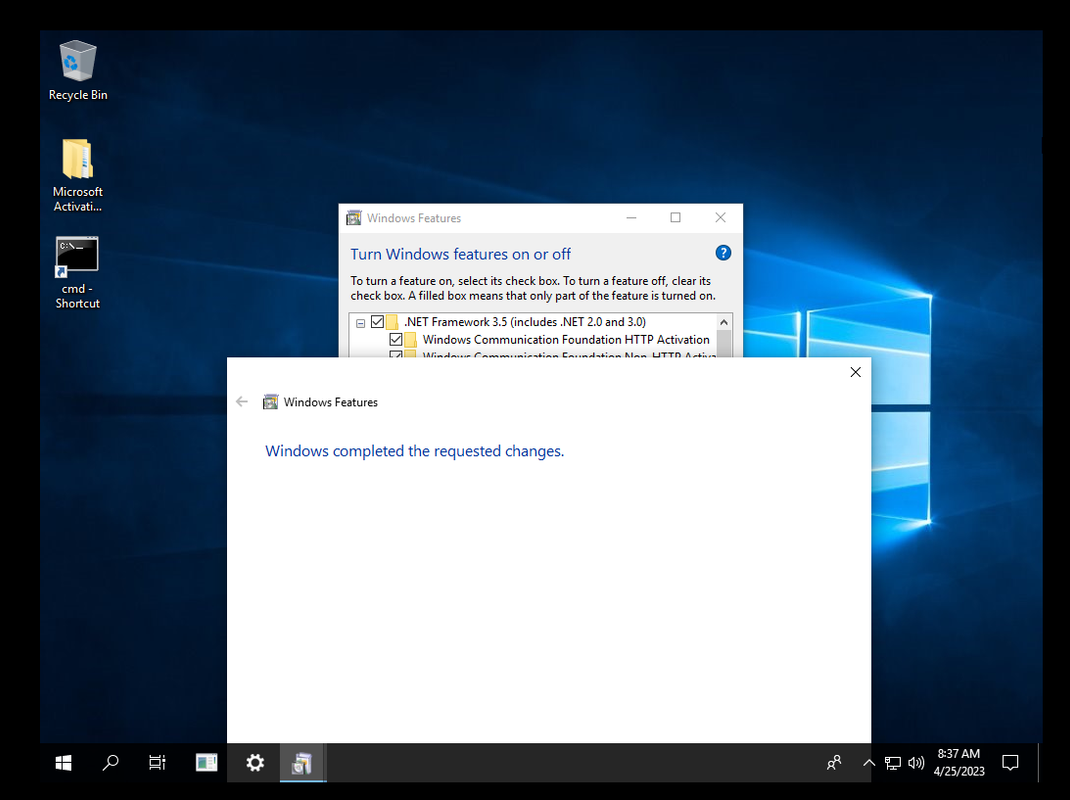Click the Windows Features icon in dialog header
Viewport: 1070px width, 800px height.
(270, 401)
